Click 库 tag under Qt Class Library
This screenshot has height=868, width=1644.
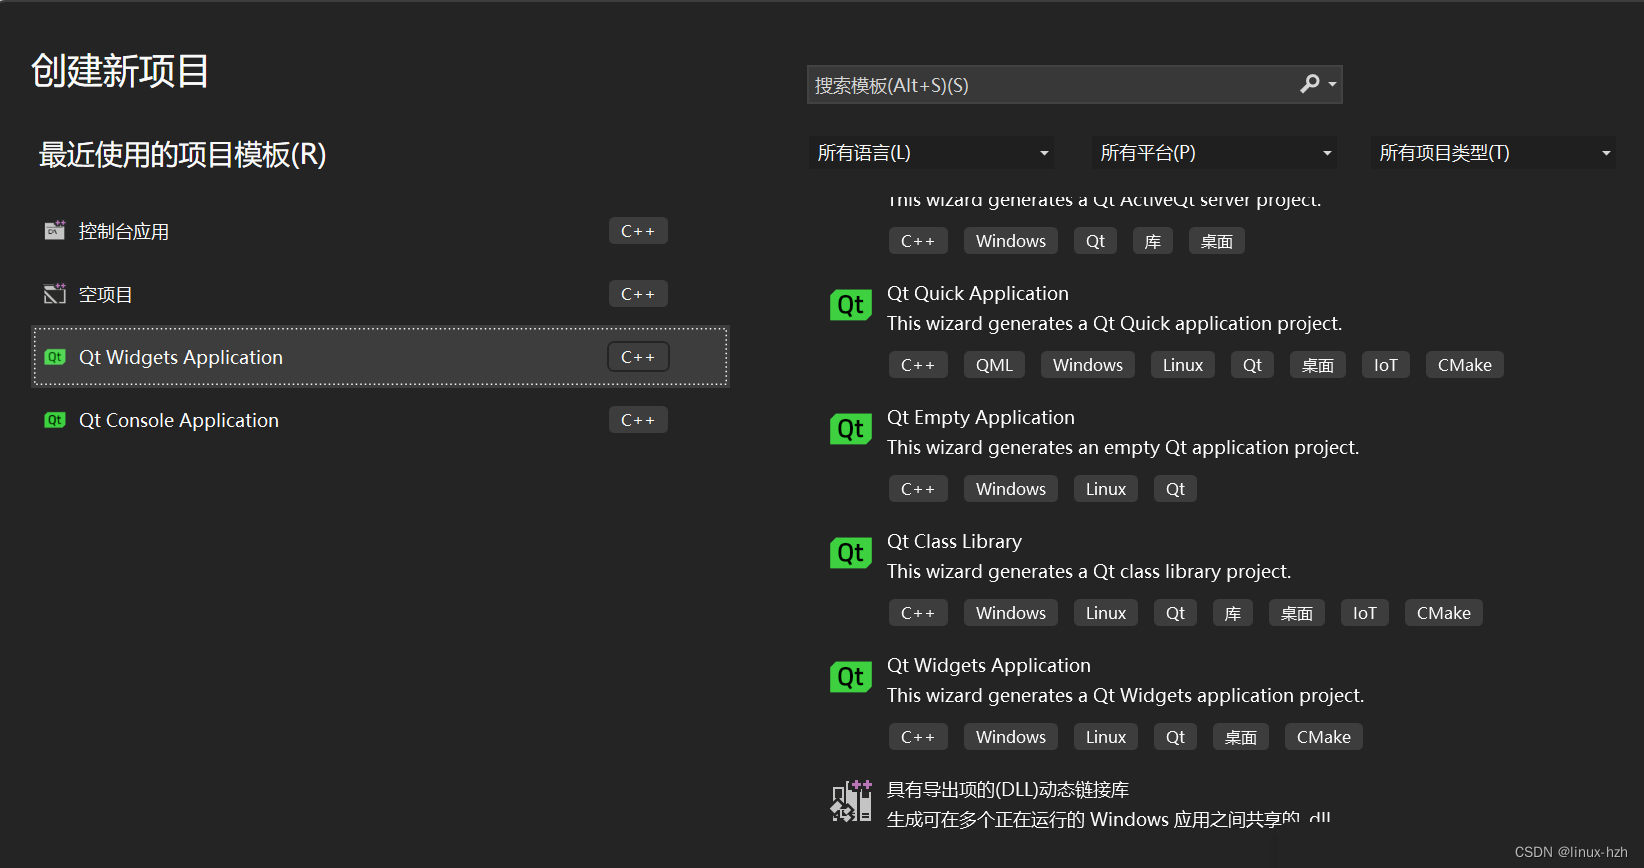[1233, 613]
